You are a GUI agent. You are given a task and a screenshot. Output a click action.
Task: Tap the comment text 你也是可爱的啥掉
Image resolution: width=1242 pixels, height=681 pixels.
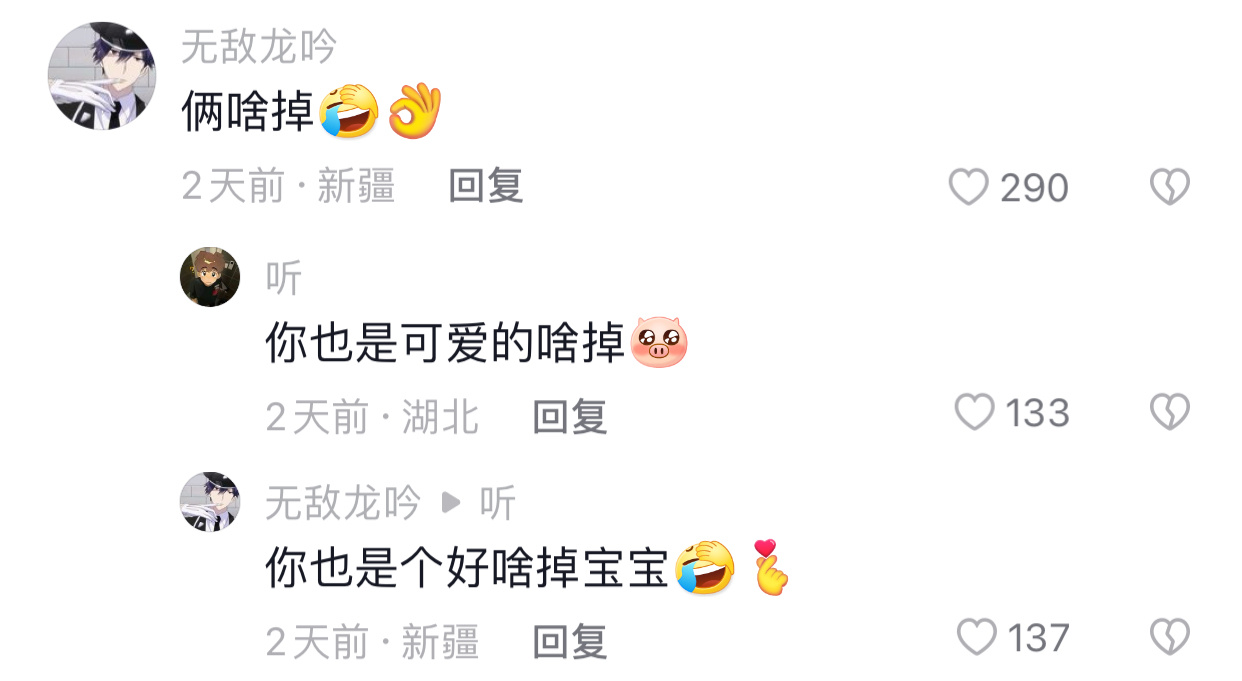click(445, 344)
